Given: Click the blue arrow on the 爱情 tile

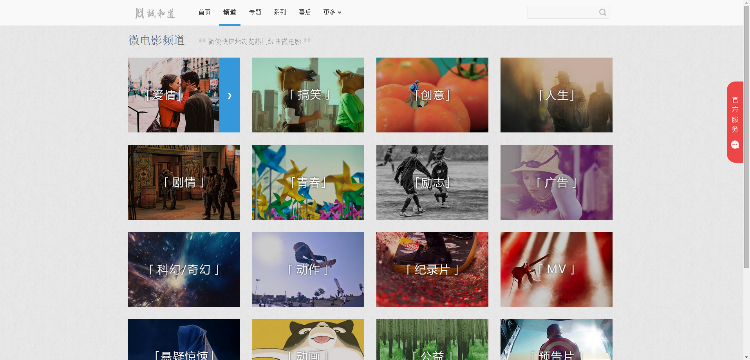Looking at the screenshot, I should 230,95.
